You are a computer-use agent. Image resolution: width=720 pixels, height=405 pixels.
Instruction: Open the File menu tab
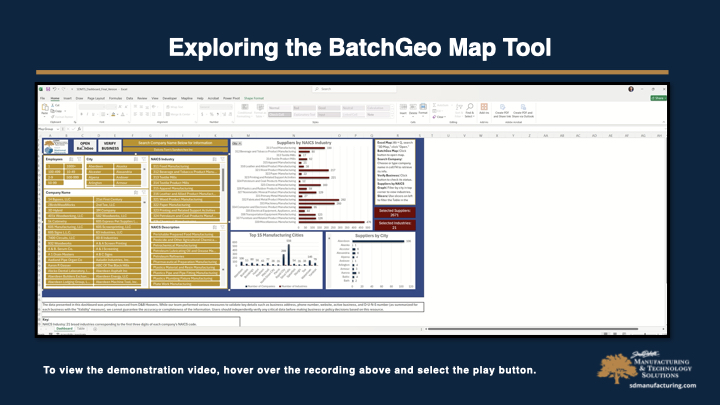point(43,98)
